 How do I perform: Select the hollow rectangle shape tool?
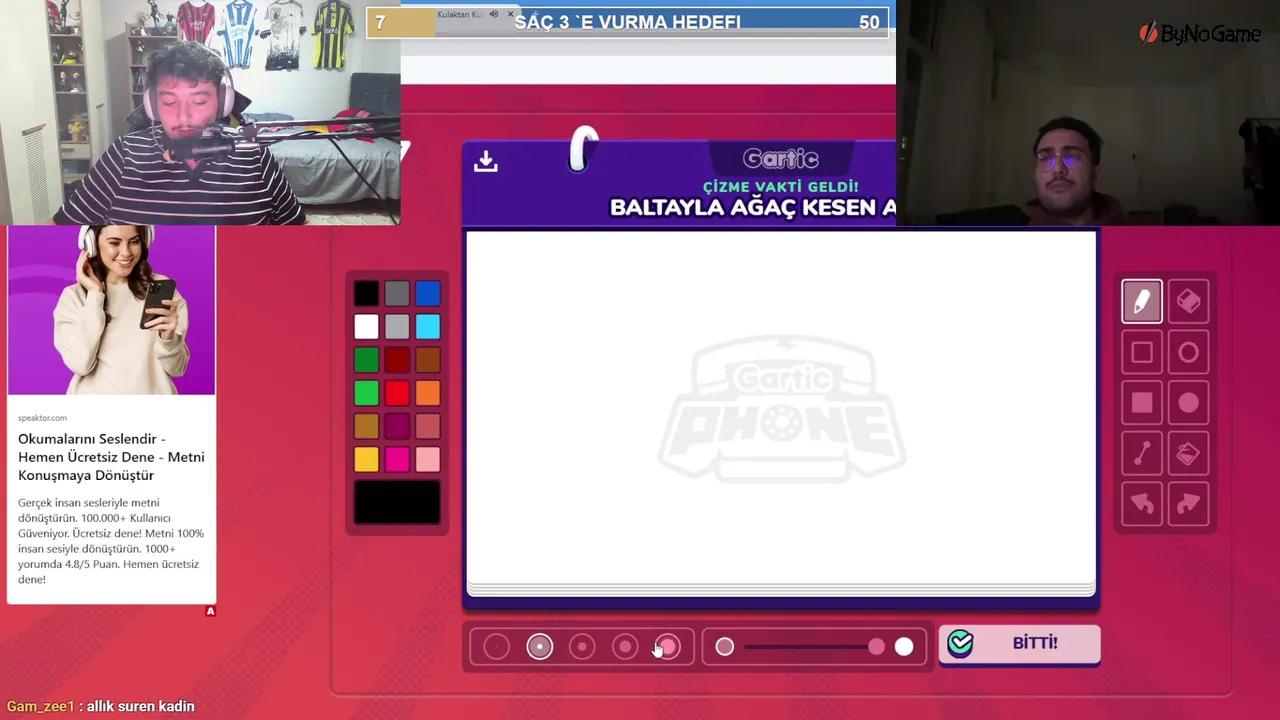[x=1142, y=351]
